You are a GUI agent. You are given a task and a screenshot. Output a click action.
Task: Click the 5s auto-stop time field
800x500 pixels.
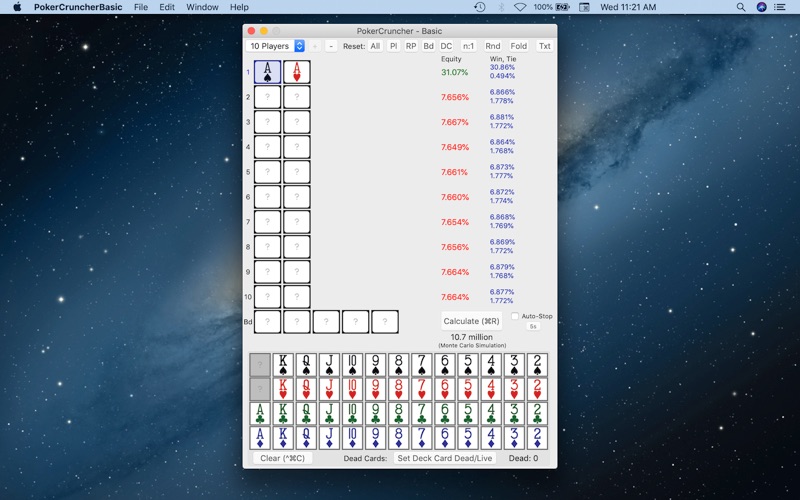(533, 327)
